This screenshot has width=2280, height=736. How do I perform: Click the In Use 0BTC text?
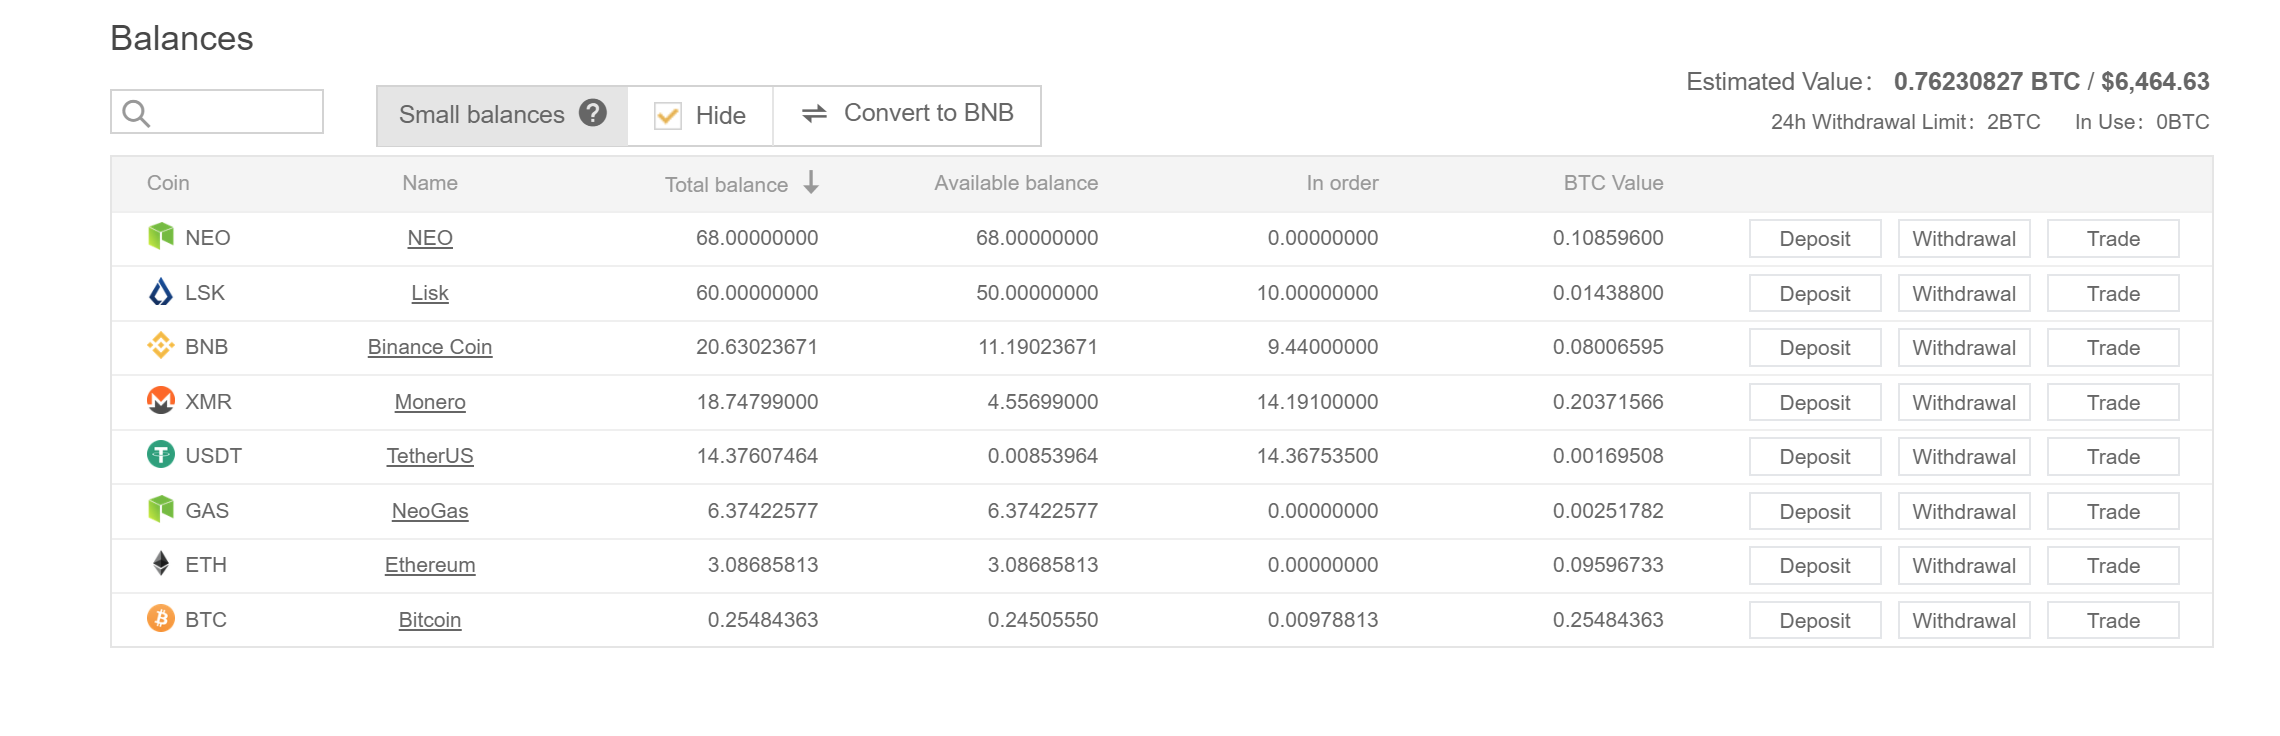[x=2142, y=122]
